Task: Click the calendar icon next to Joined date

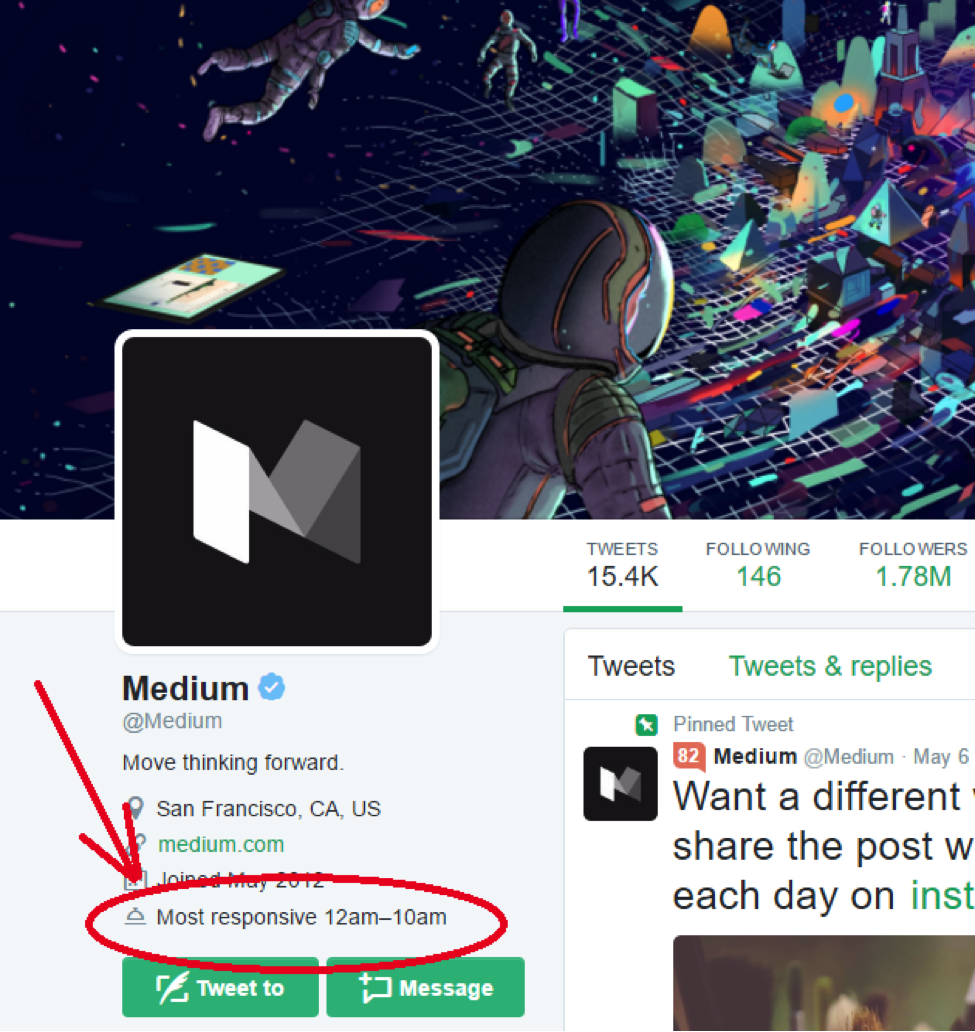Action: point(135,881)
